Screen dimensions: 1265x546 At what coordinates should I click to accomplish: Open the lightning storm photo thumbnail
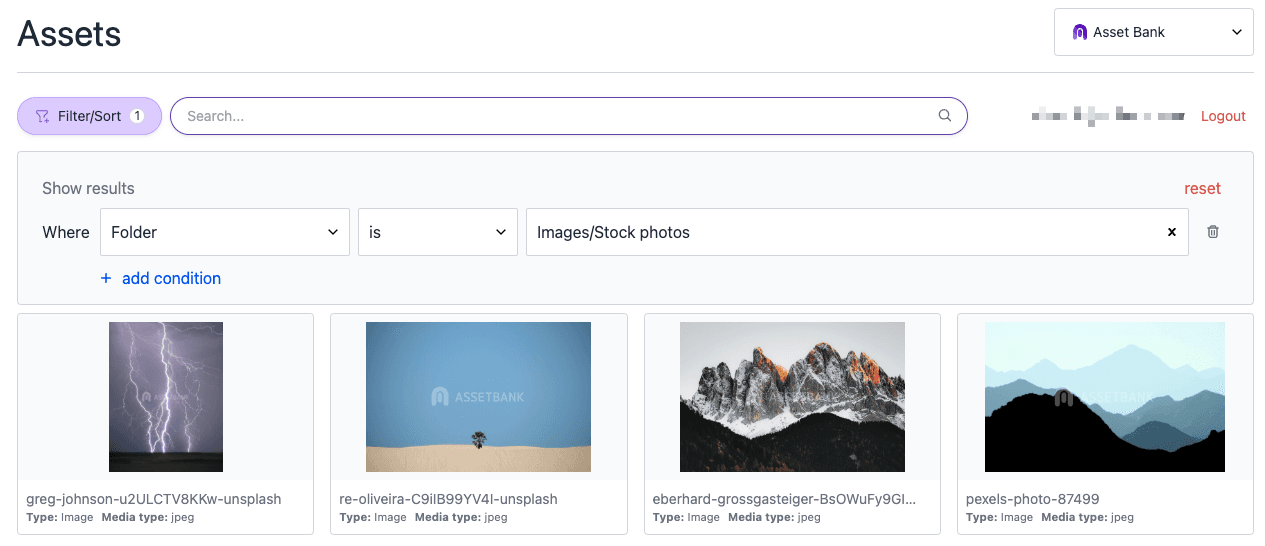coord(166,397)
